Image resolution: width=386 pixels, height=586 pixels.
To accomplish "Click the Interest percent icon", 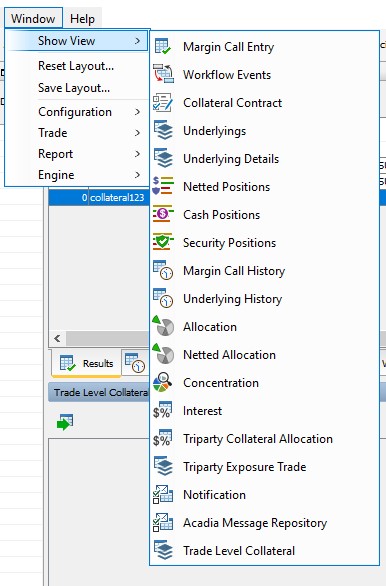I will pyautogui.click(x=163, y=410).
